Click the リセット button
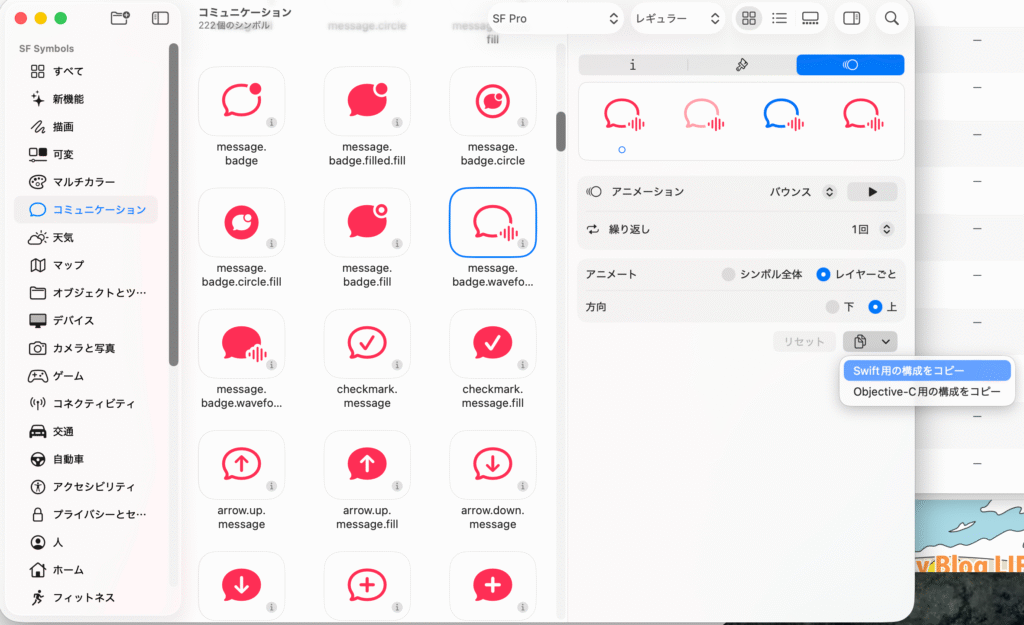Screen dimensions: 1024x625 click(x=803, y=342)
